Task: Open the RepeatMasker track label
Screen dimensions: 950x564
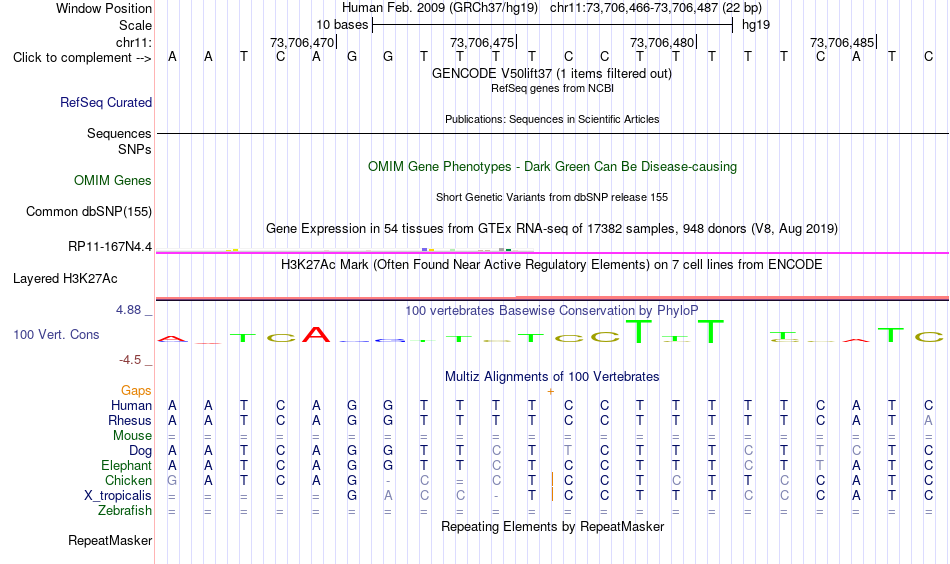Action: tap(110, 540)
